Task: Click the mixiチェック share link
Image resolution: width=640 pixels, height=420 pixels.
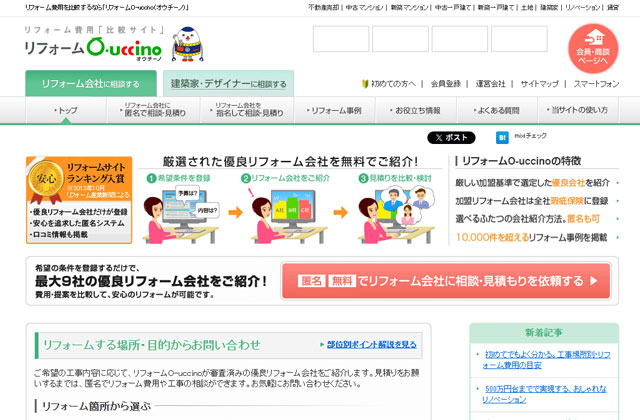Action: coord(530,136)
